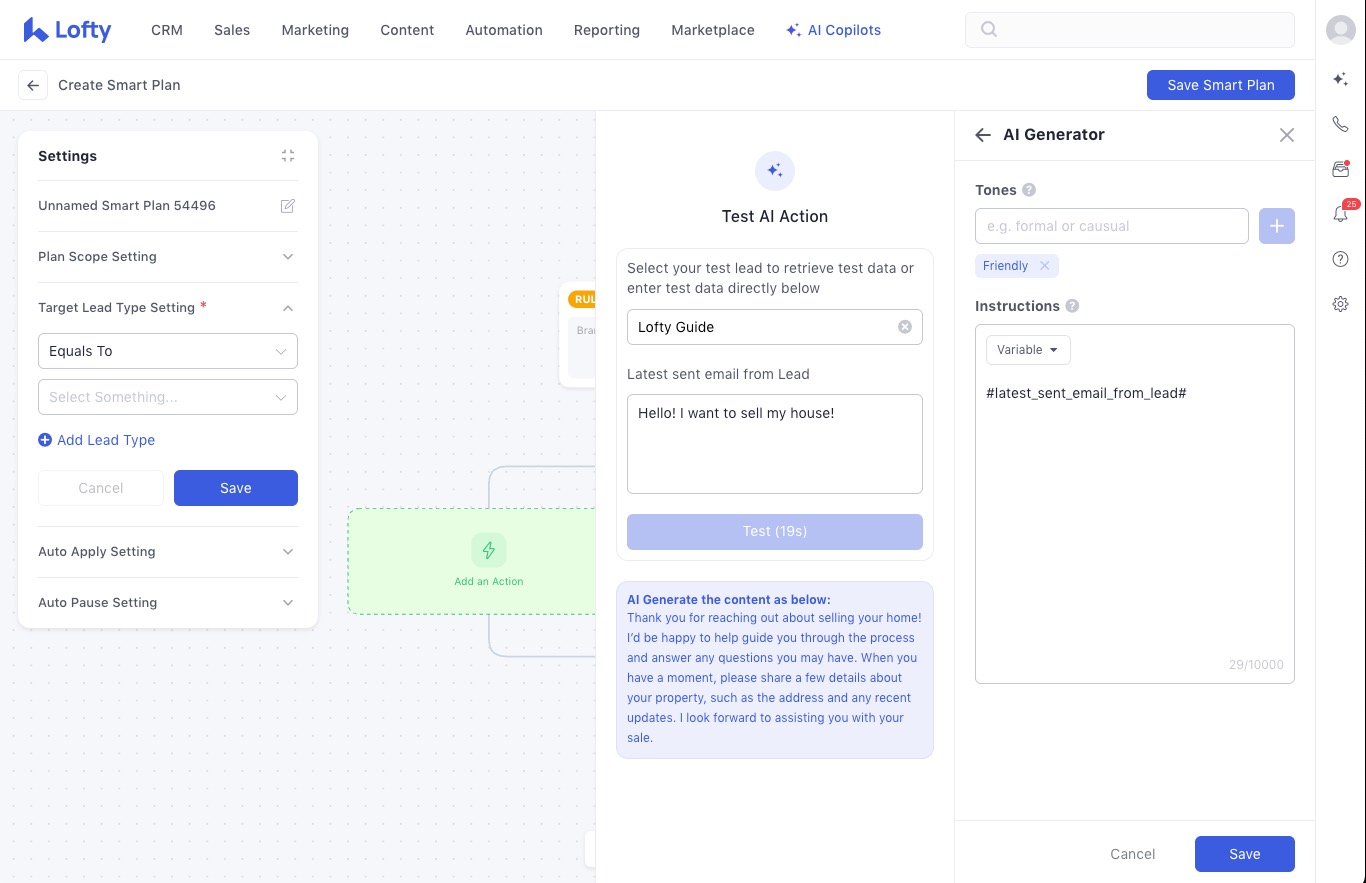Image resolution: width=1366 pixels, height=883 pixels.
Task: Open the Variable dropdown in Instructions
Action: 1027,350
